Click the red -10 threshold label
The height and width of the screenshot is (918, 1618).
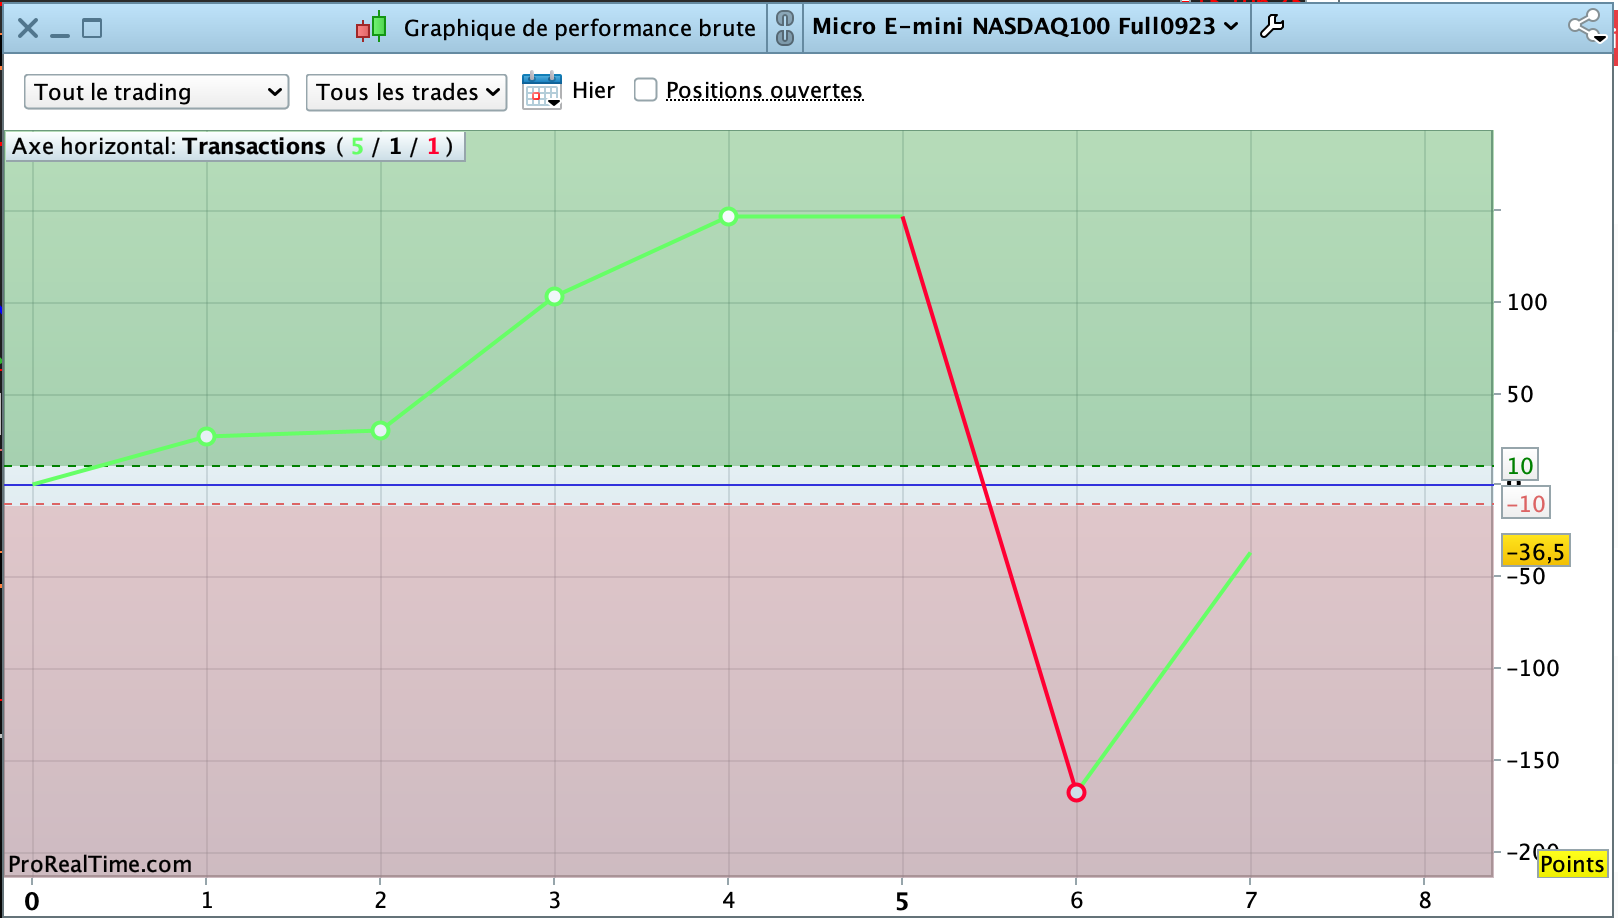coord(1526,504)
